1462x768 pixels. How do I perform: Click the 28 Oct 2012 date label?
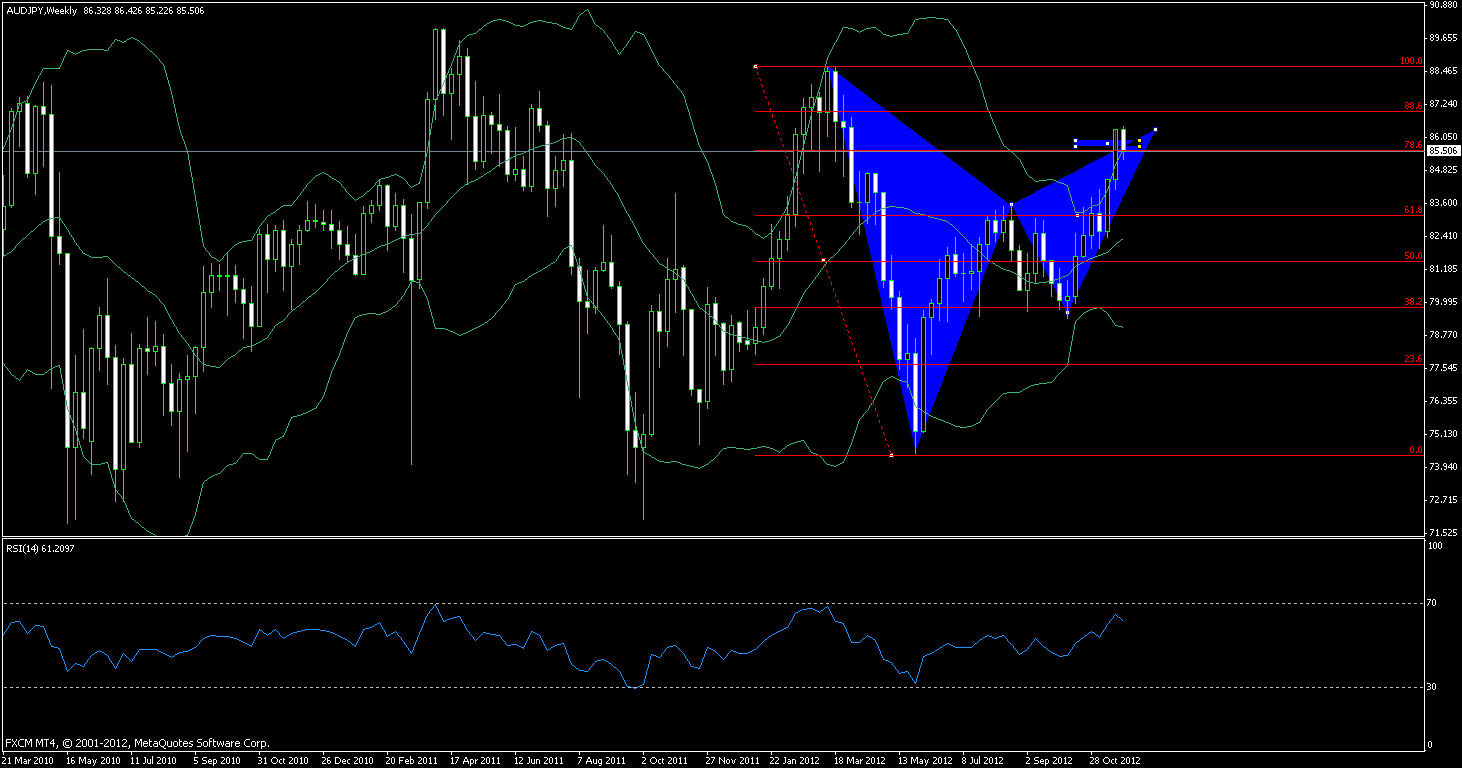pos(1113,760)
